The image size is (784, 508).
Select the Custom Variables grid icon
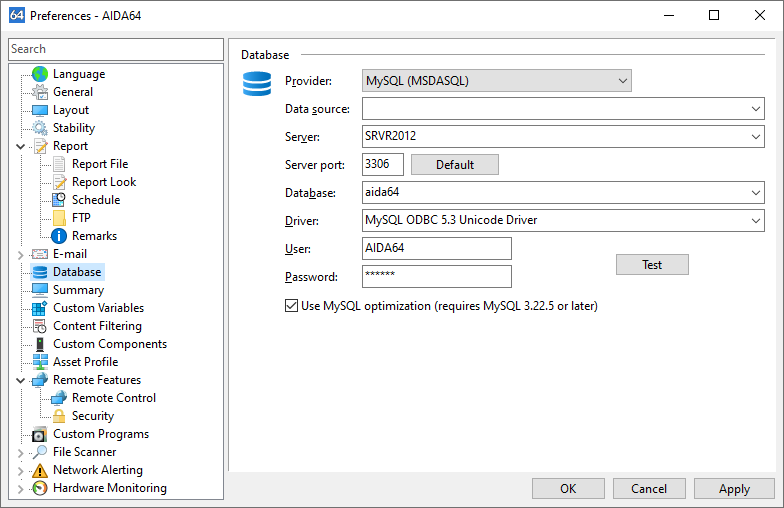pyautogui.click(x=40, y=308)
